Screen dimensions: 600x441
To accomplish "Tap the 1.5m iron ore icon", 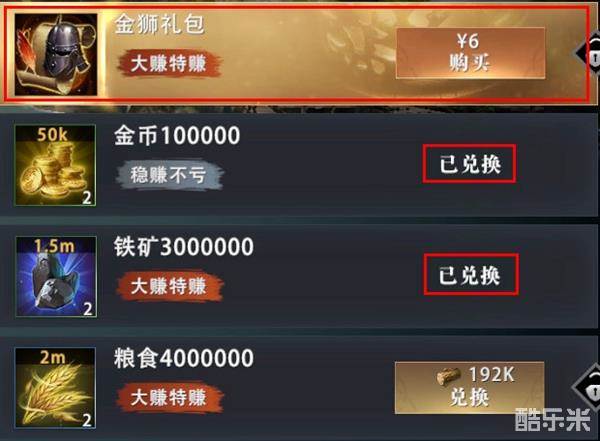I will pyautogui.click(x=56, y=277).
